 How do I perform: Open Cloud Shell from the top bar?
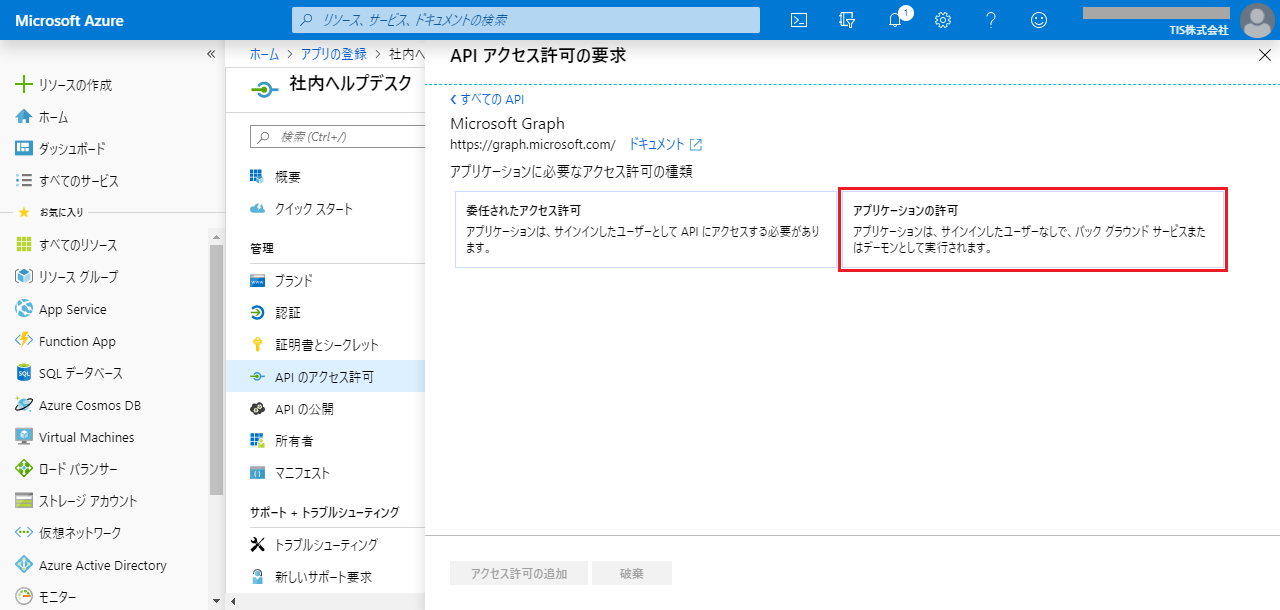[799, 20]
